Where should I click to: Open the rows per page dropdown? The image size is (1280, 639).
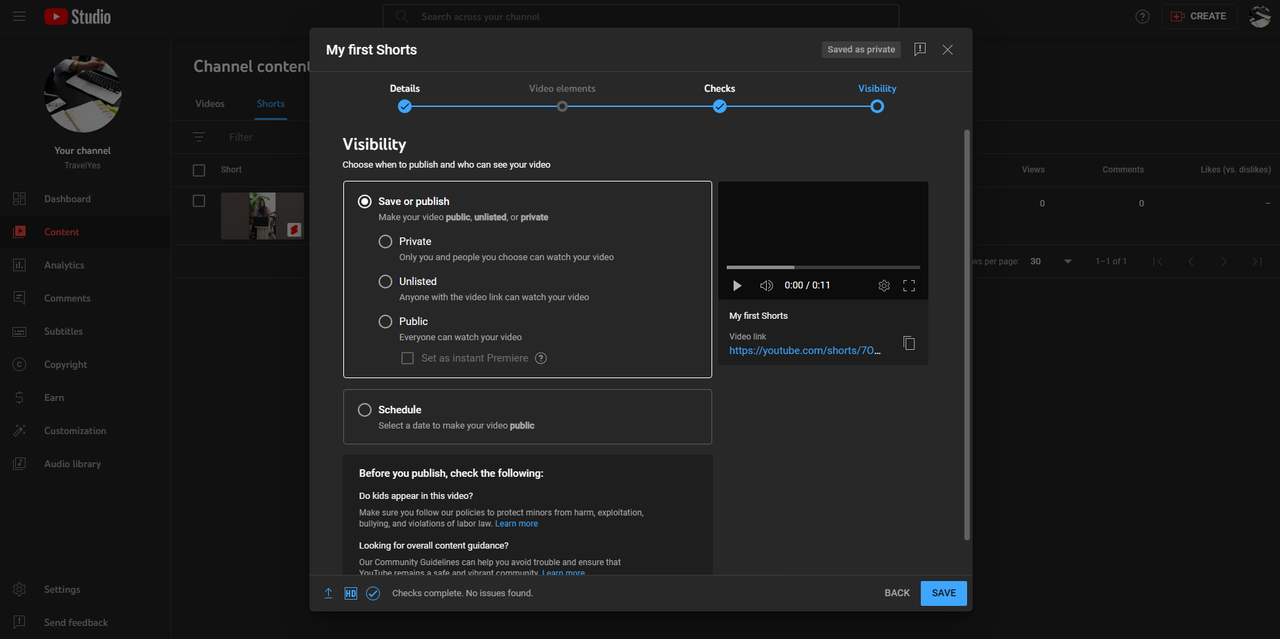[1051, 261]
